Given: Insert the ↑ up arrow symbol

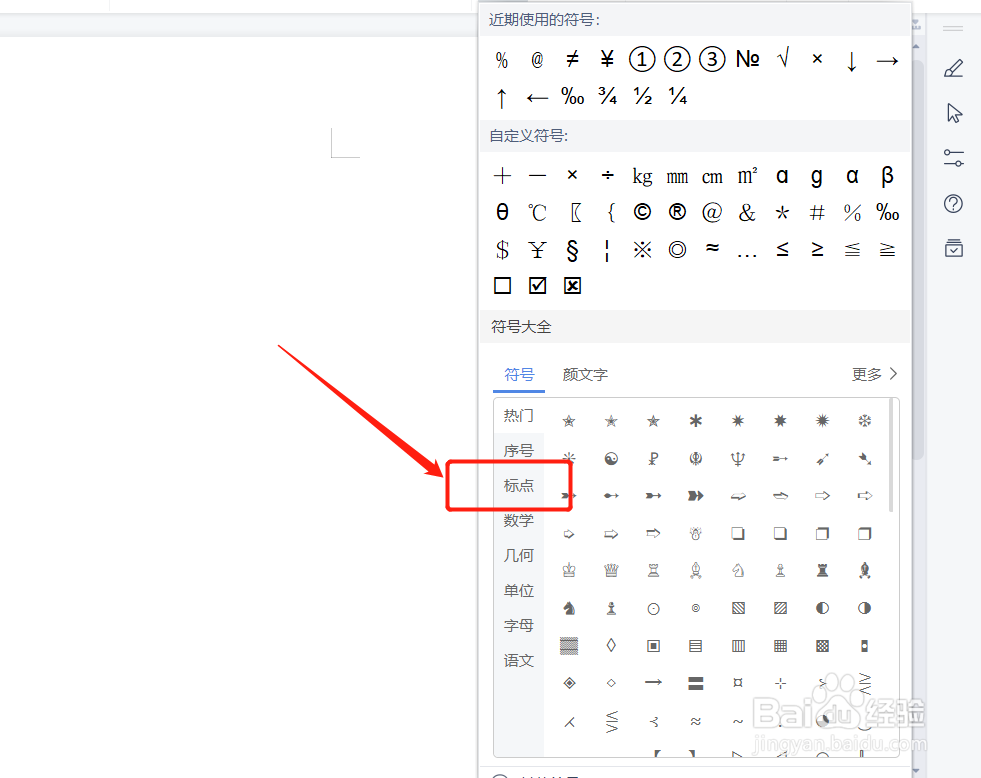Looking at the screenshot, I should click(502, 98).
